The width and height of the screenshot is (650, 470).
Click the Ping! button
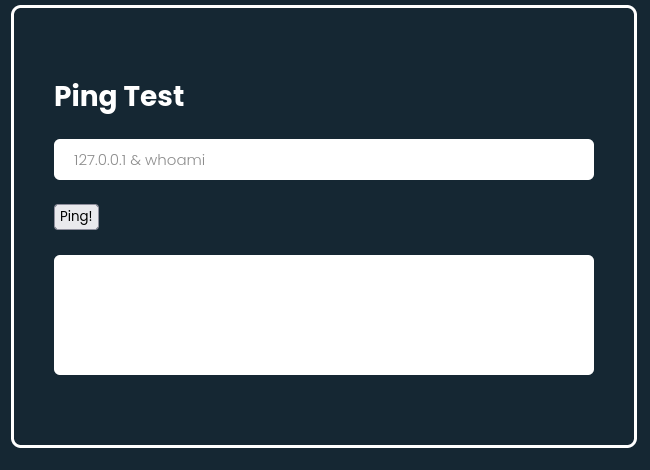(76, 216)
